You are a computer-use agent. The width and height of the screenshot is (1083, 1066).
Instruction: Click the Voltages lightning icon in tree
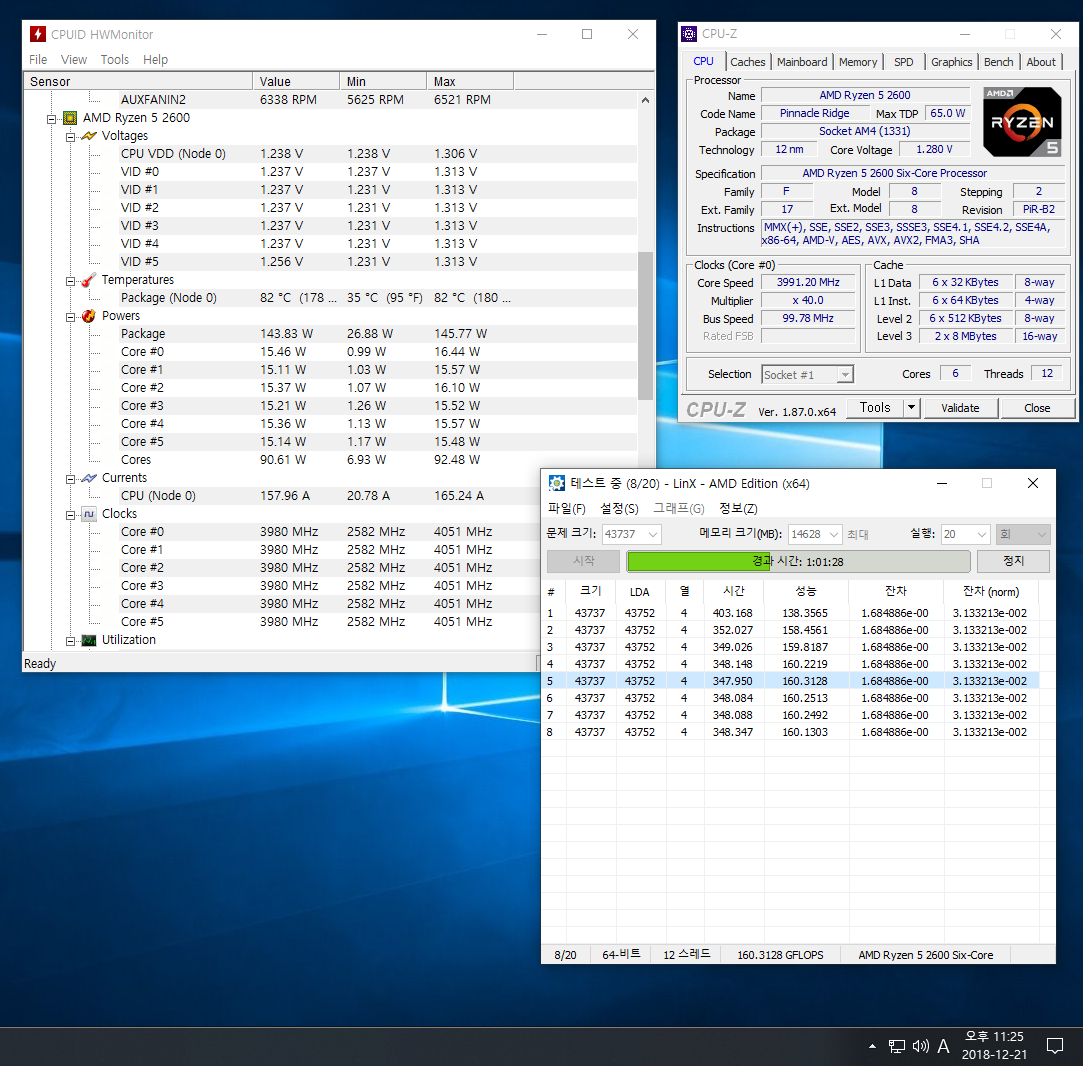click(88, 135)
